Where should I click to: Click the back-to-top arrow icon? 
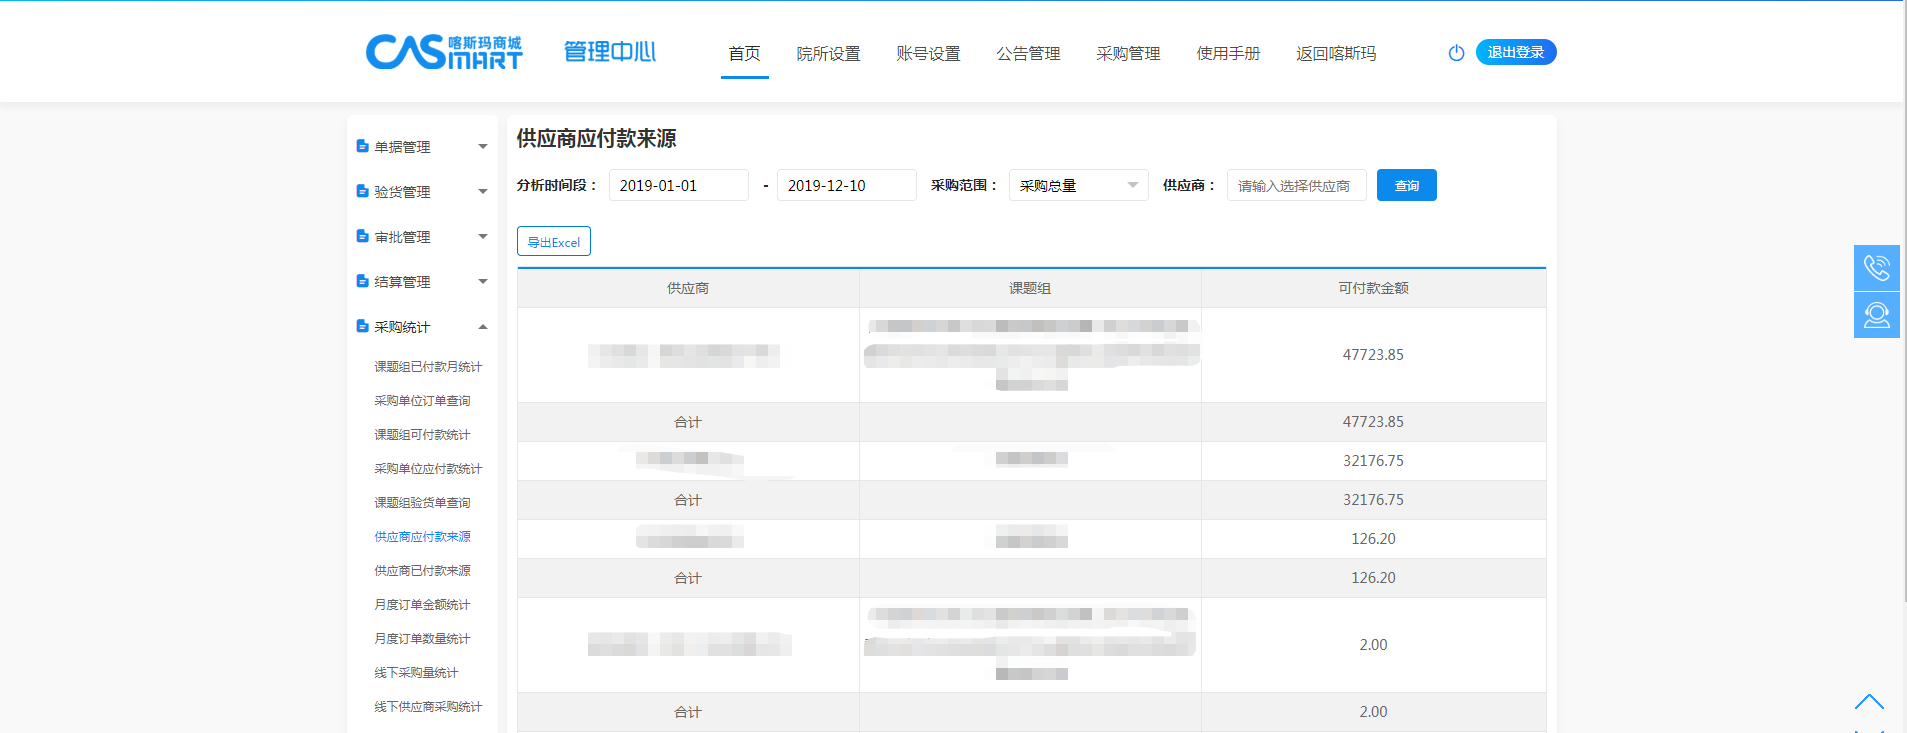pos(1868,702)
